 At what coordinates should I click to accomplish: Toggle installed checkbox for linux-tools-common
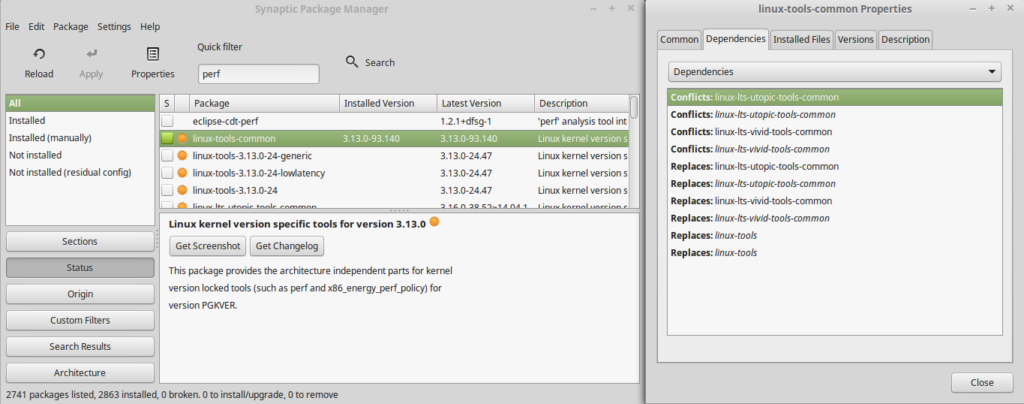[167, 138]
